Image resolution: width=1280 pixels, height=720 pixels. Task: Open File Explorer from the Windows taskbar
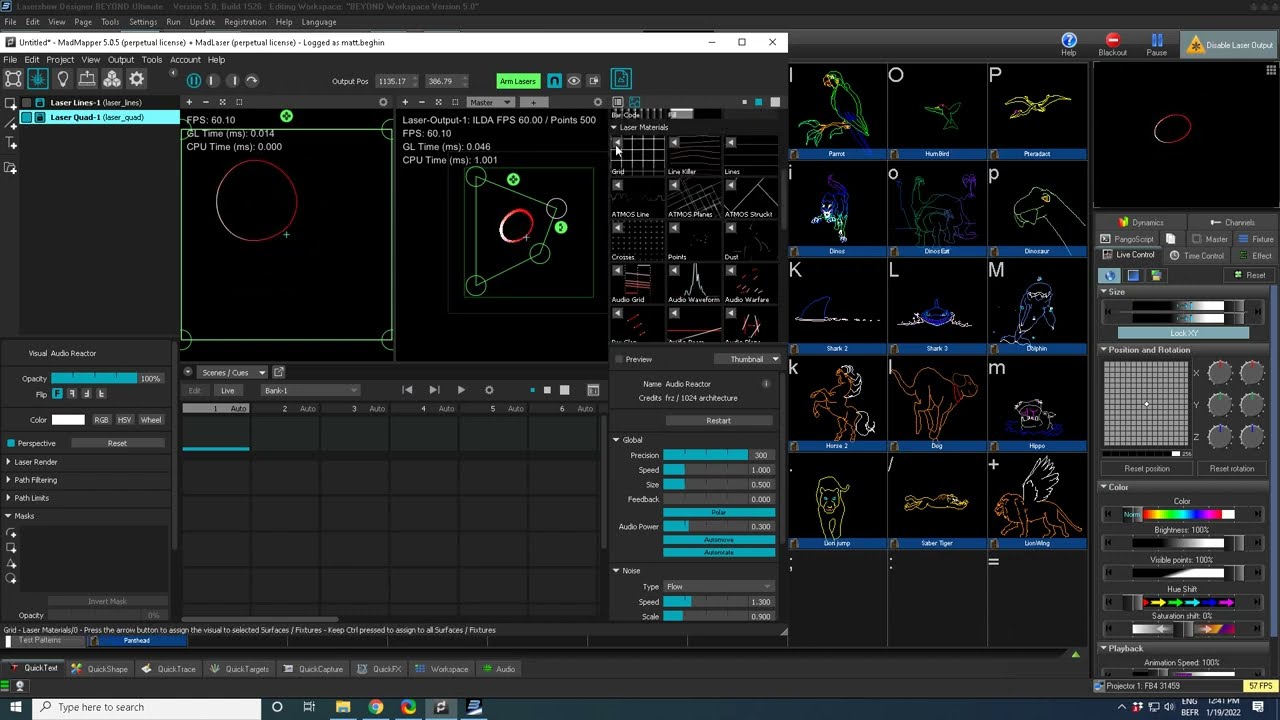click(x=342, y=707)
